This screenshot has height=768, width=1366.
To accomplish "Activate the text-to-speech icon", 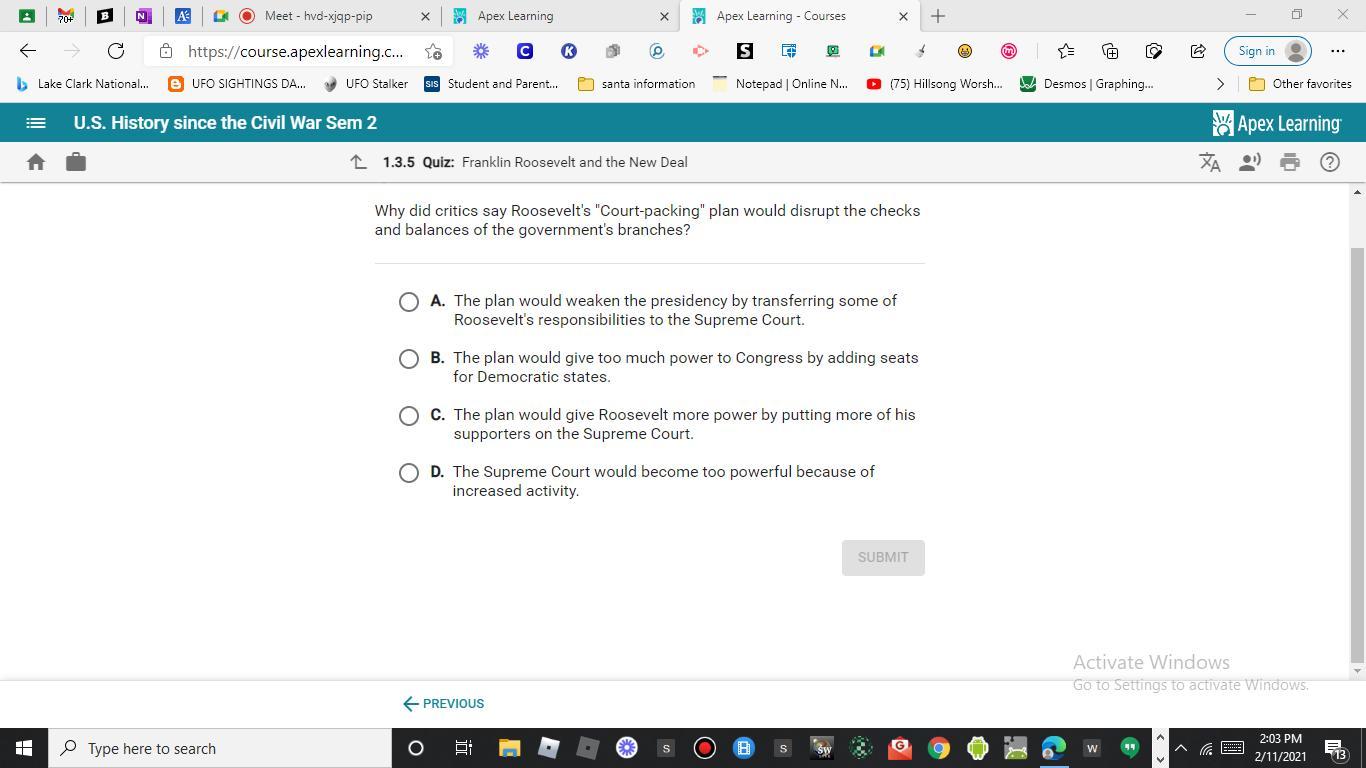I will coord(1250,162).
